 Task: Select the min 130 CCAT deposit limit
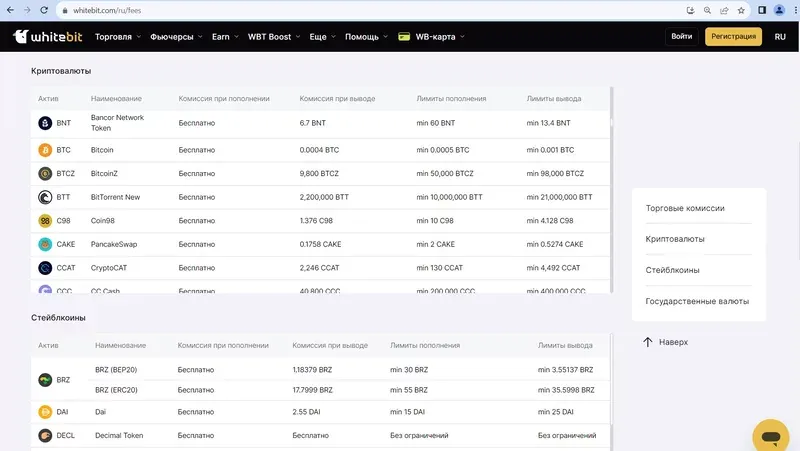pyautogui.click(x=439, y=267)
